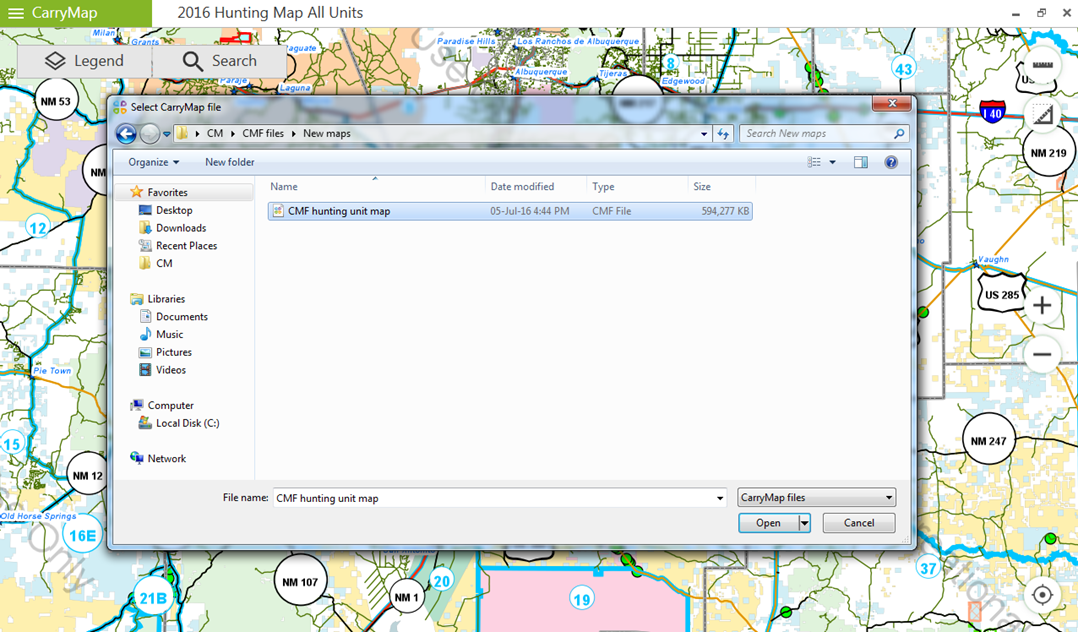Screen dimensions: 1078x632
Task: Expand the Open button split arrow
Action: [804, 523]
